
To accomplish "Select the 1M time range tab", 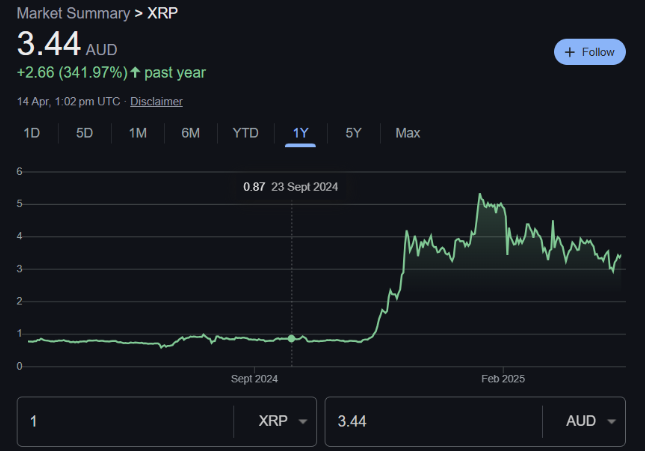I will point(138,133).
